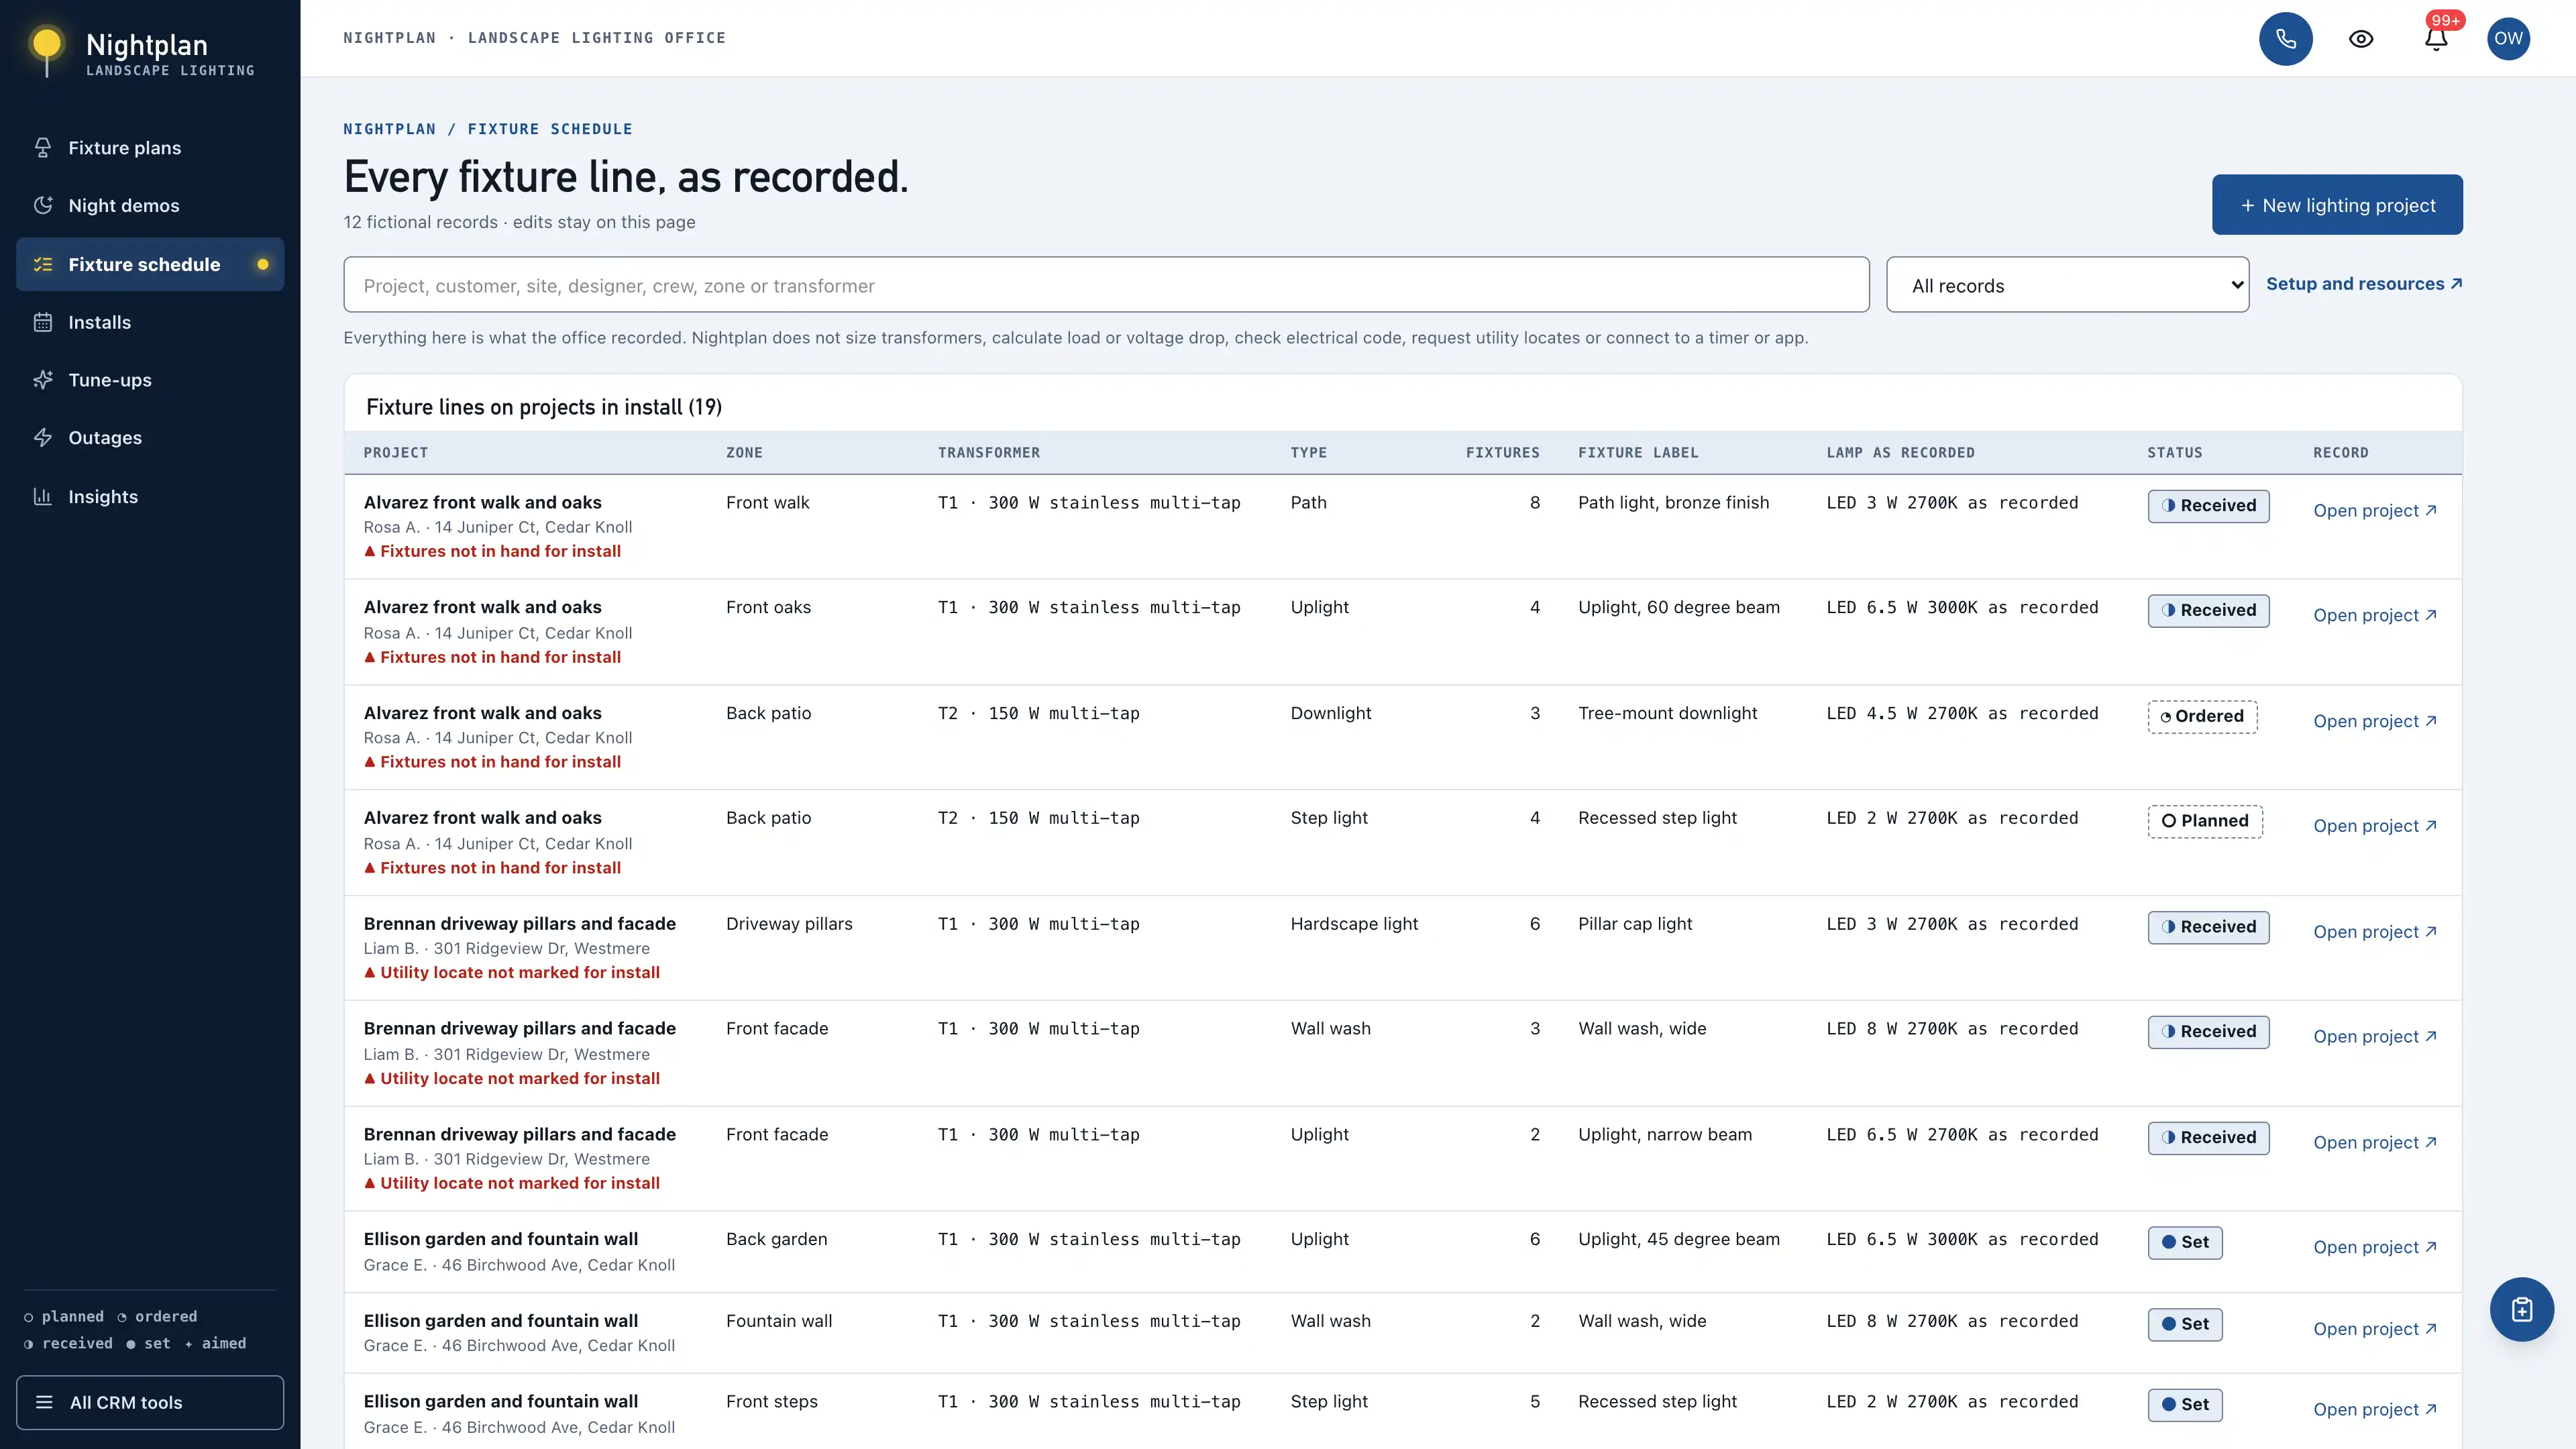The height and width of the screenshot is (1449, 2576).
Task: Click the phone call icon button
Action: pos(2285,39)
